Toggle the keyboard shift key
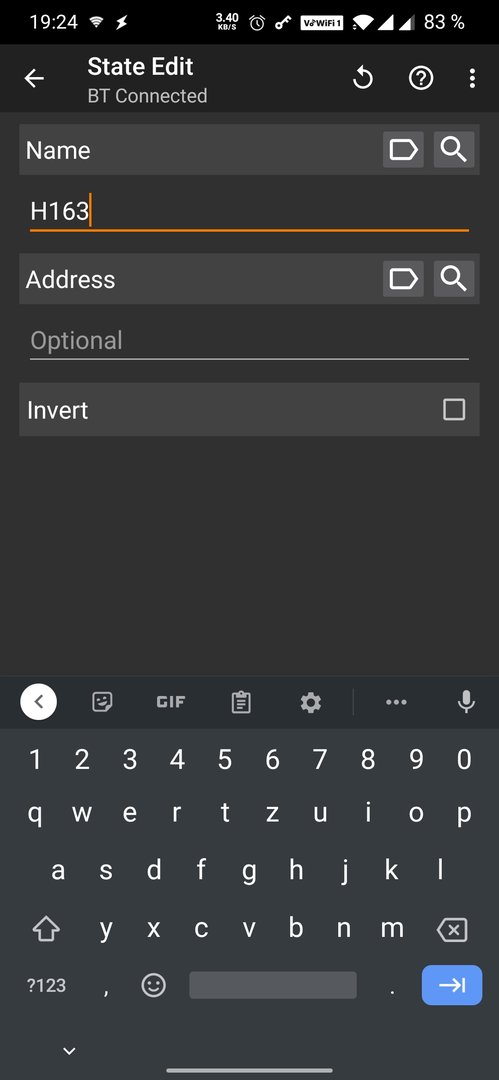This screenshot has height=1080, width=499. [x=46, y=930]
